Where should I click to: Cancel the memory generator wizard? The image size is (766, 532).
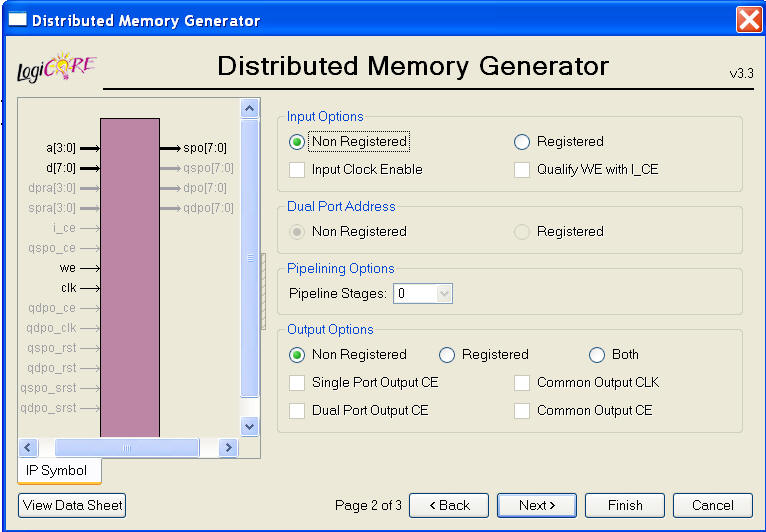coord(712,505)
